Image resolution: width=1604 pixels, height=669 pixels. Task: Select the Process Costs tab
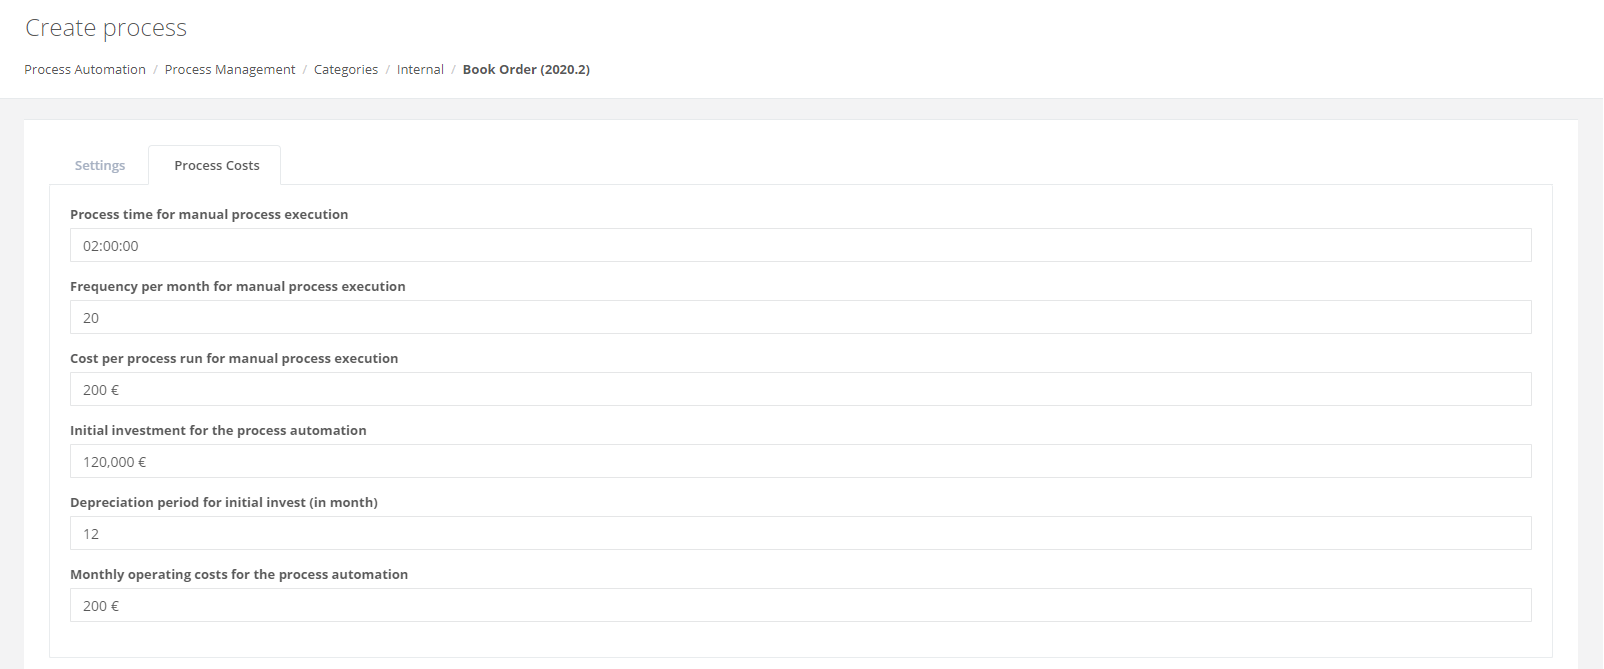coord(216,166)
